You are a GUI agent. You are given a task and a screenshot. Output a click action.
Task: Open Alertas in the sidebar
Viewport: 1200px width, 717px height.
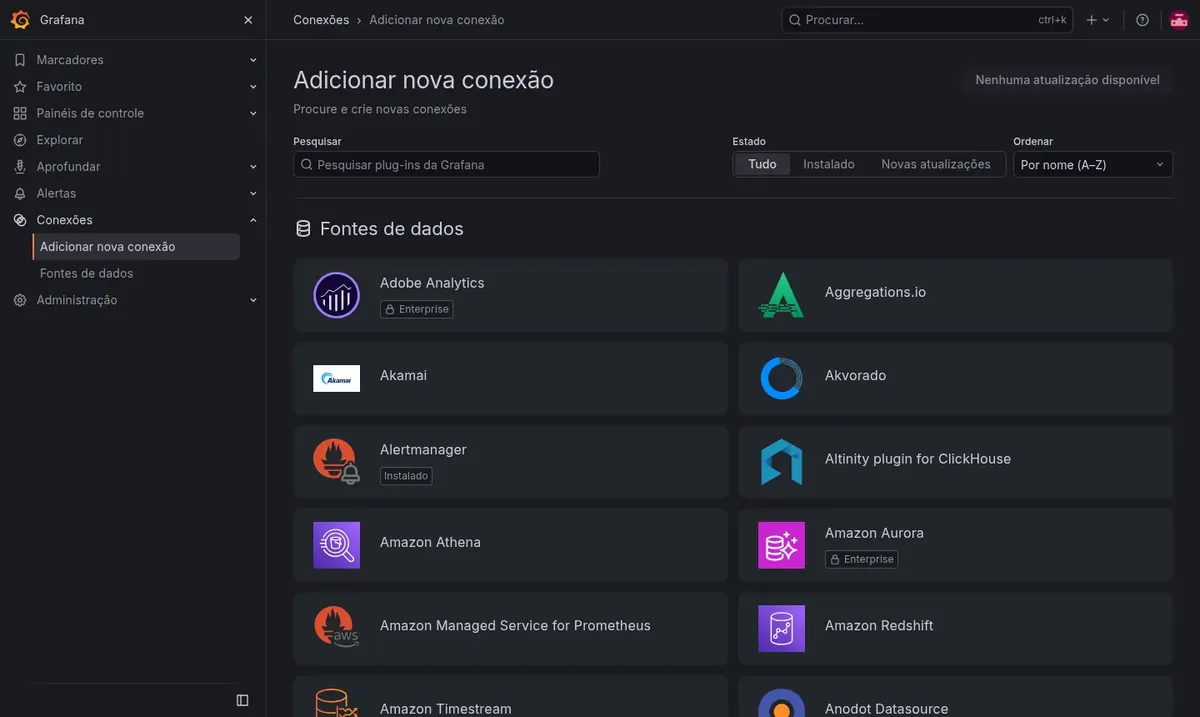pyautogui.click(x=56, y=193)
